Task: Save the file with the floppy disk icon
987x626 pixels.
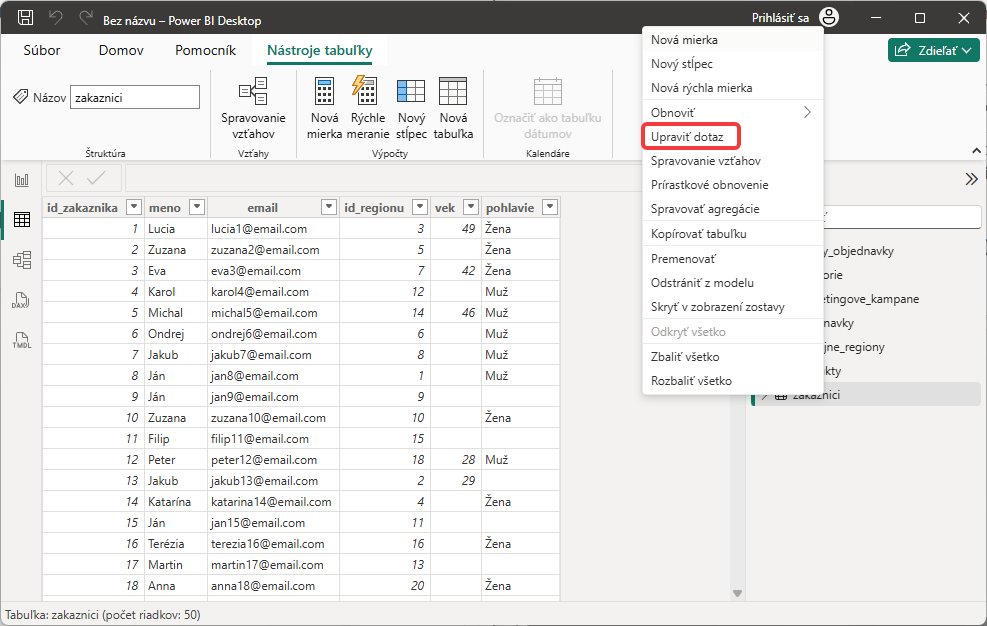Action: (x=25, y=18)
